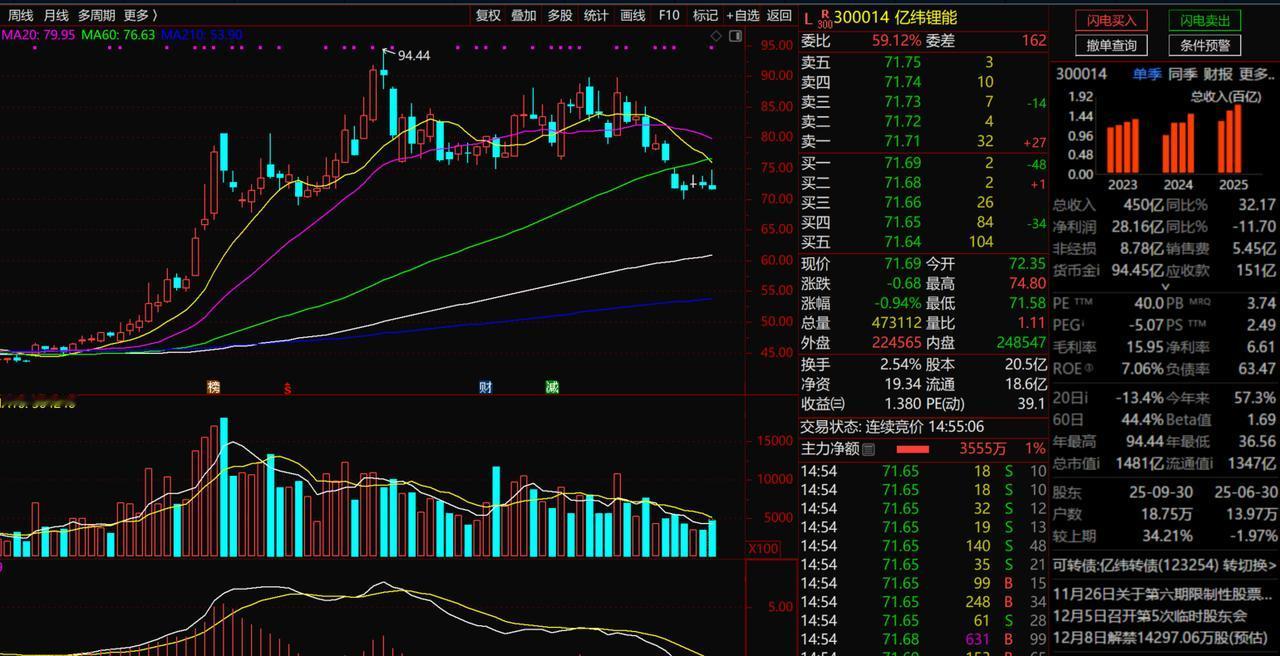Open the red S marker on the chart
The image size is (1280, 656).
pos(288,387)
